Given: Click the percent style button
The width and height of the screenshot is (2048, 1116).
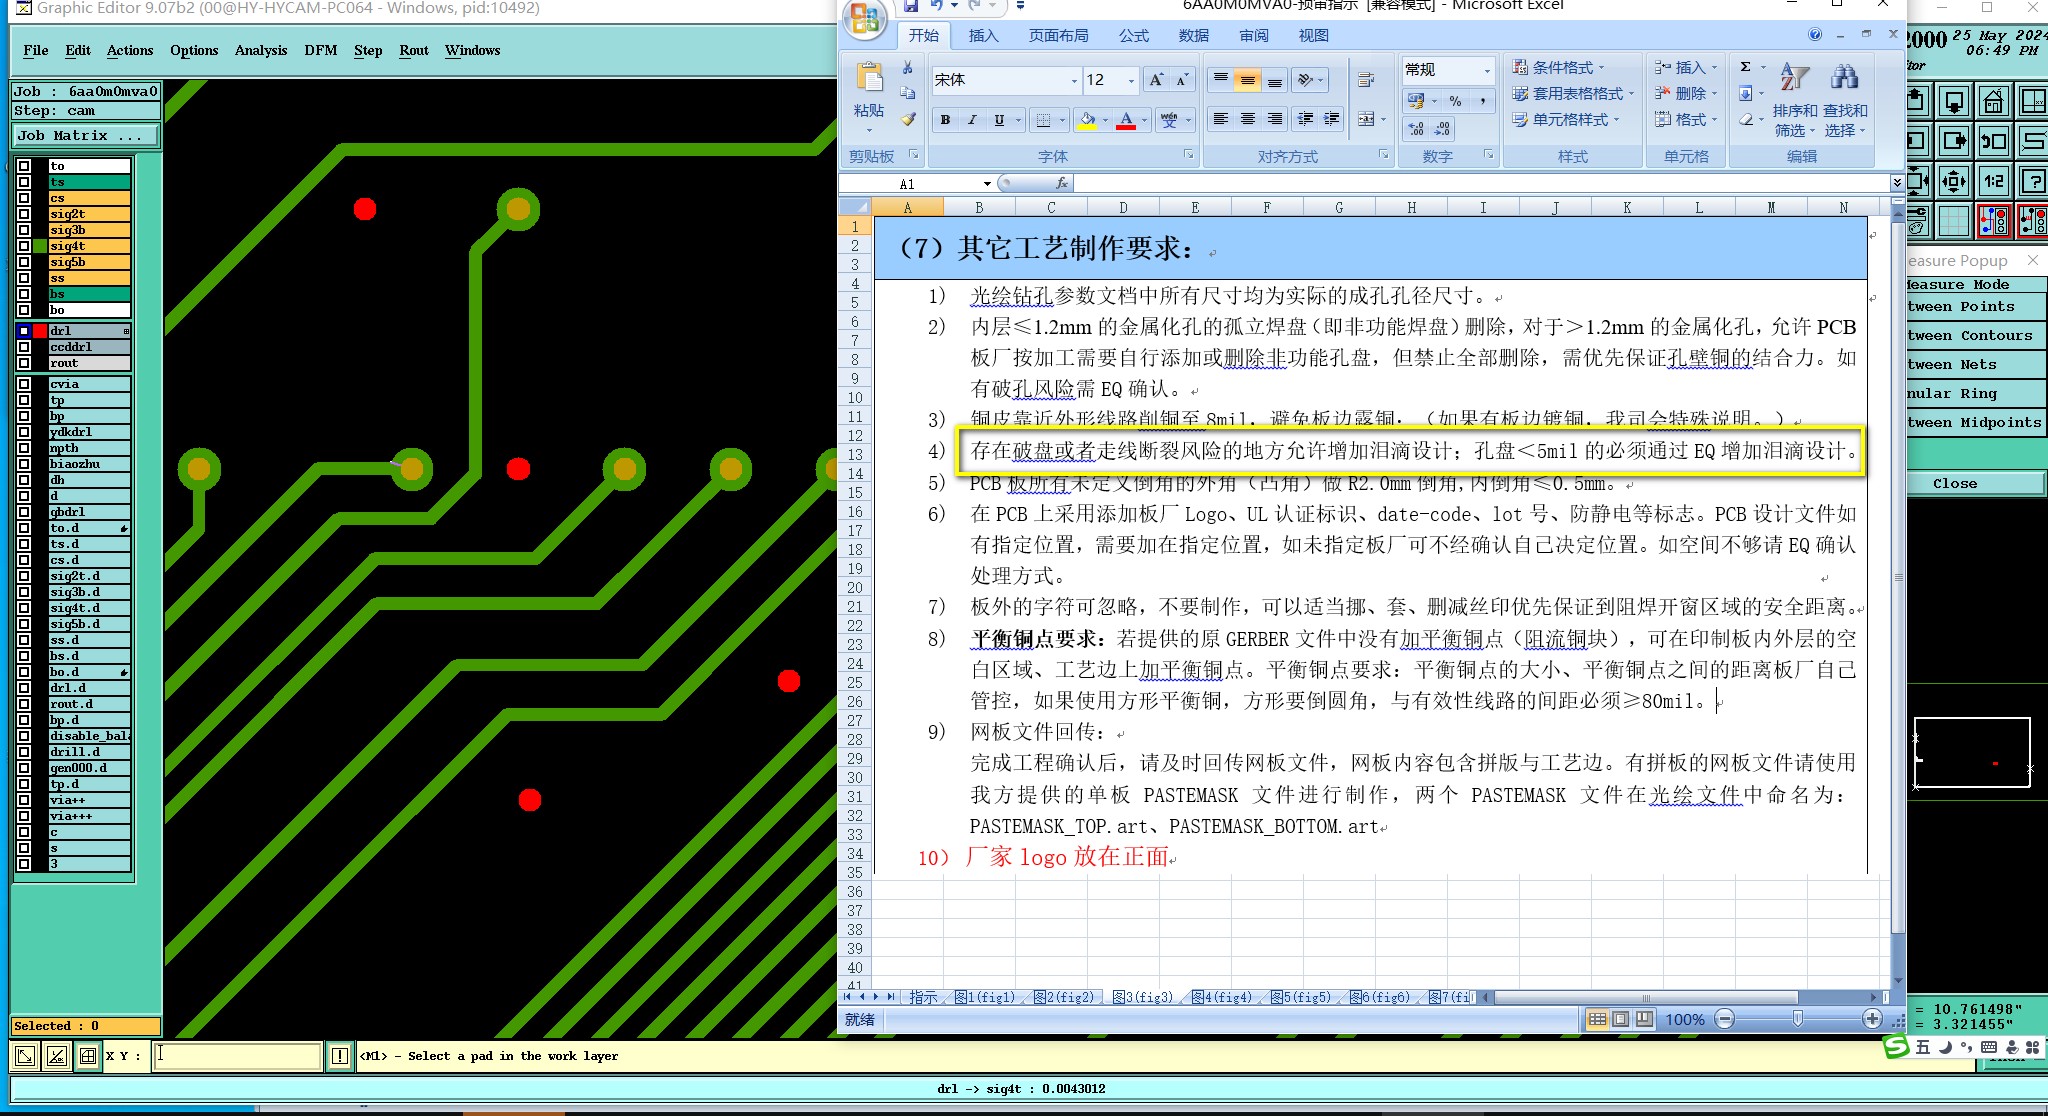Looking at the screenshot, I should [1455, 101].
